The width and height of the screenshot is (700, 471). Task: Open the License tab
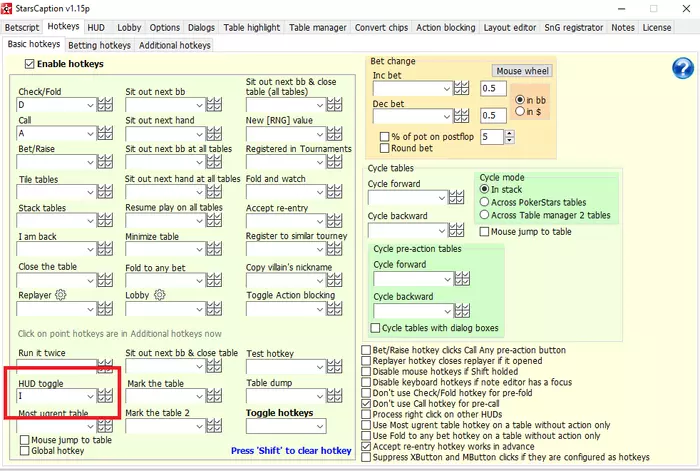(x=657, y=28)
